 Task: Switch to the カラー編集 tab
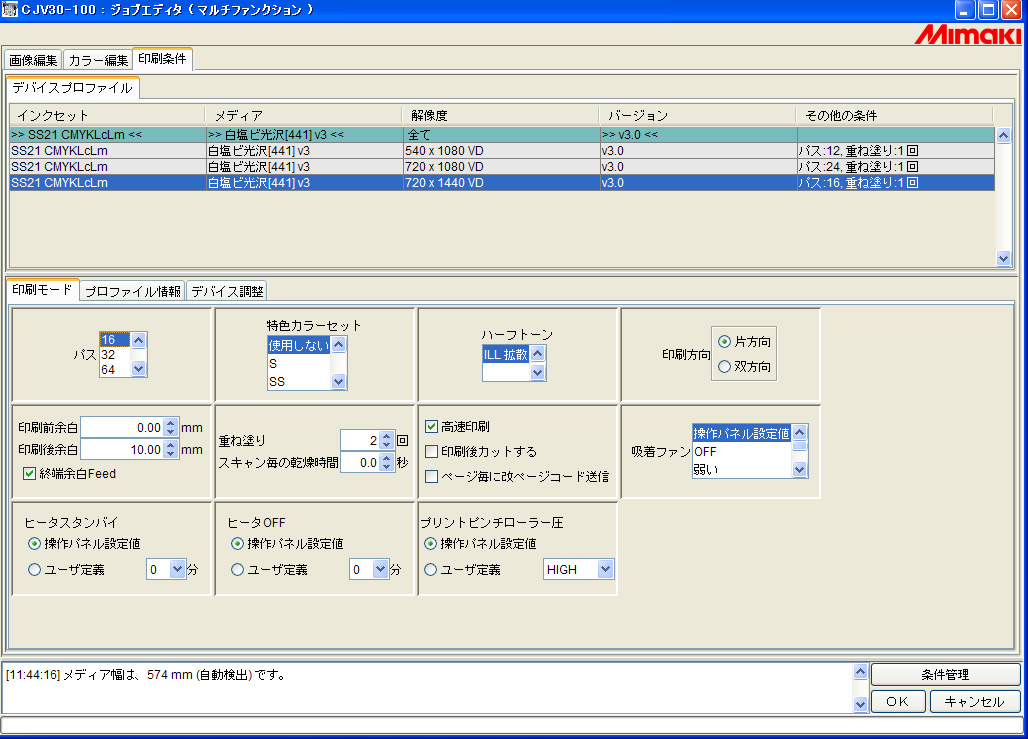(98, 60)
